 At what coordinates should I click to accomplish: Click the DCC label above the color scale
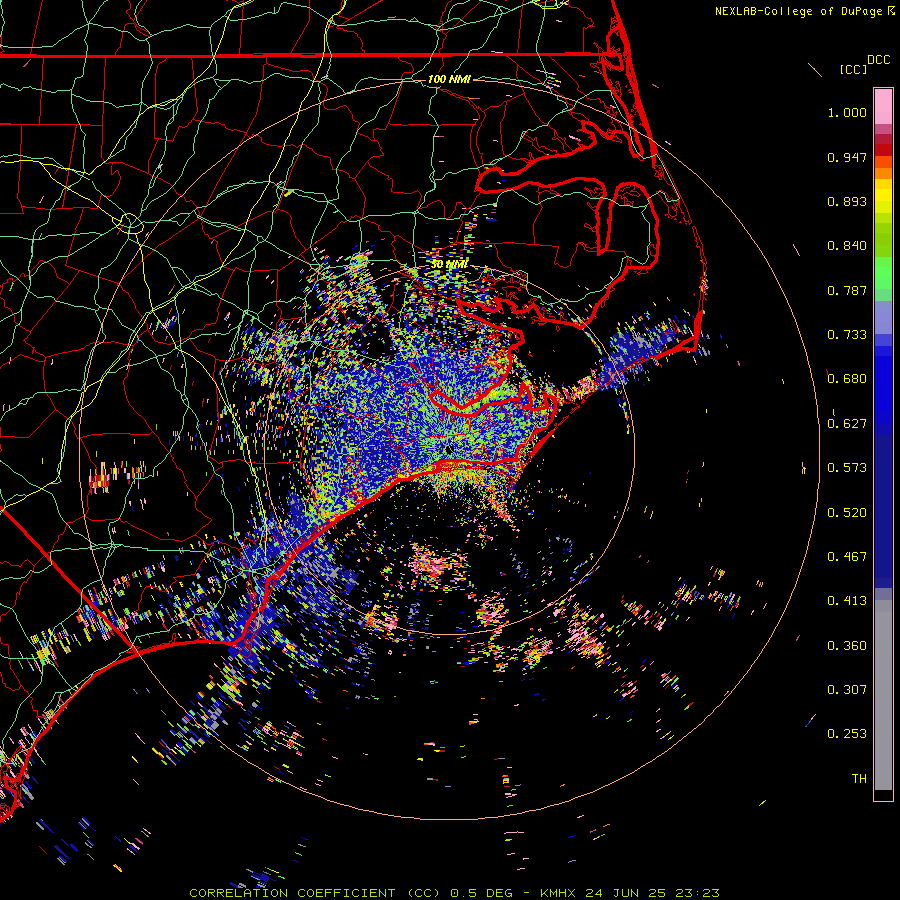878,60
